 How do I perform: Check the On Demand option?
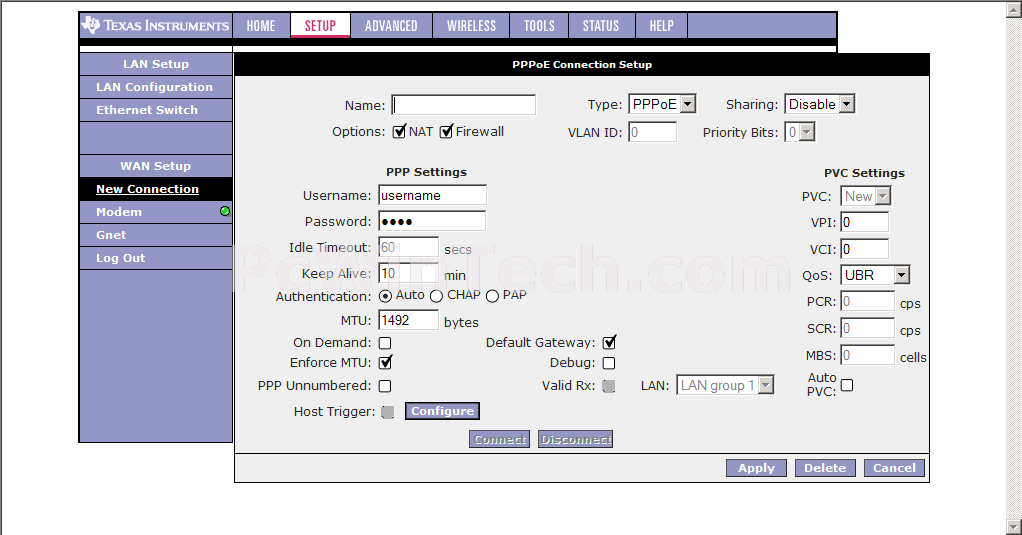point(385,343)
